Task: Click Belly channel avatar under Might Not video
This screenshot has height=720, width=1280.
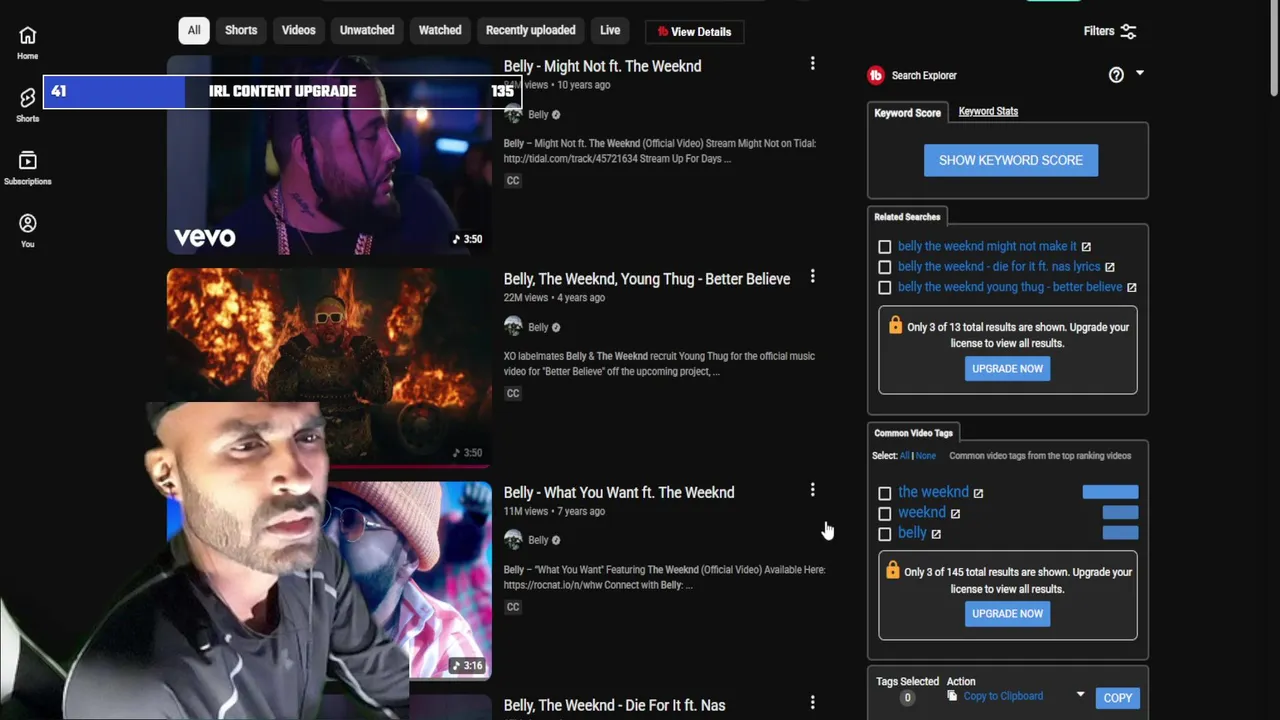Action: [x=513, y=114]
